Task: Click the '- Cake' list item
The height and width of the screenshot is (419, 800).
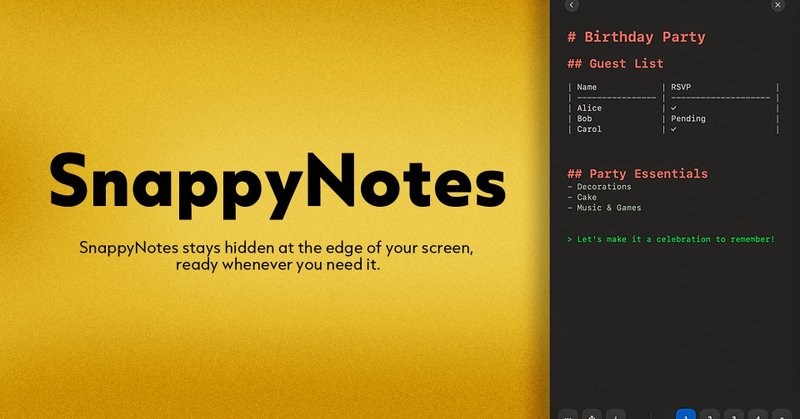Action: 582,198
